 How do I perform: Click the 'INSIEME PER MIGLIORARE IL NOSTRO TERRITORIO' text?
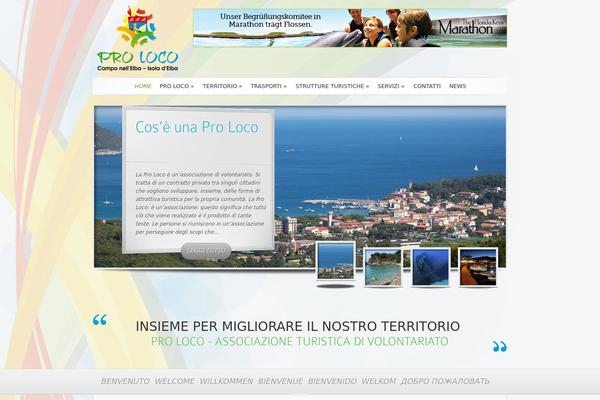[x=298, y=327]
